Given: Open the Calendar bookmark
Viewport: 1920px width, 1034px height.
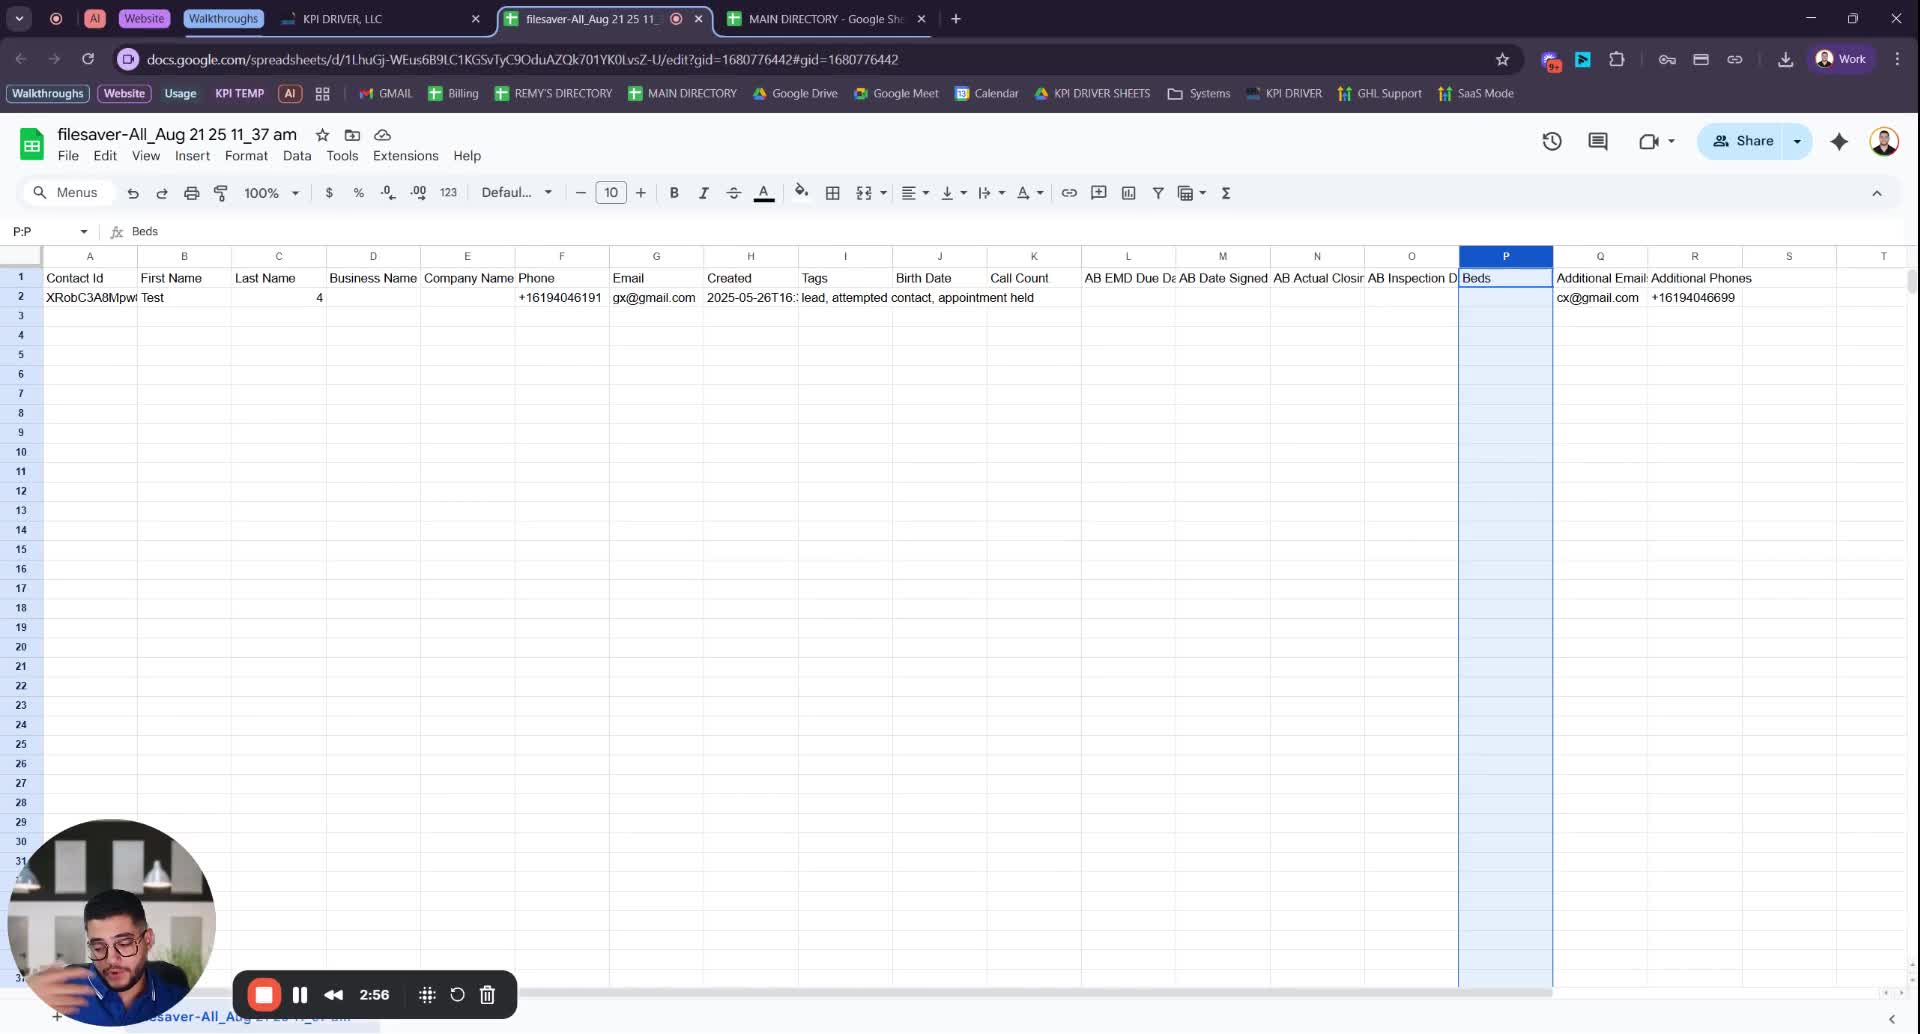Looking at the screenshot, I should pyautogui.click(x=987, y=94).
